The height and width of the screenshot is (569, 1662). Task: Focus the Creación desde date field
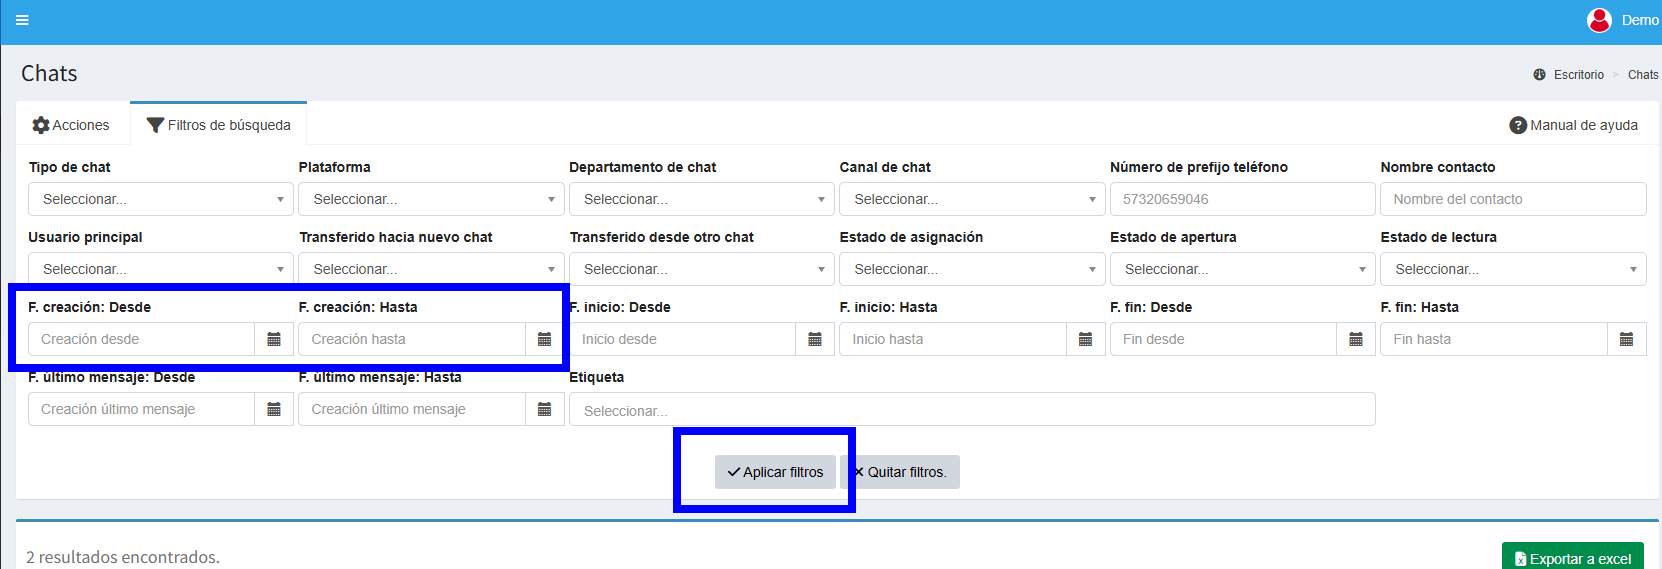tap(141, 339)
